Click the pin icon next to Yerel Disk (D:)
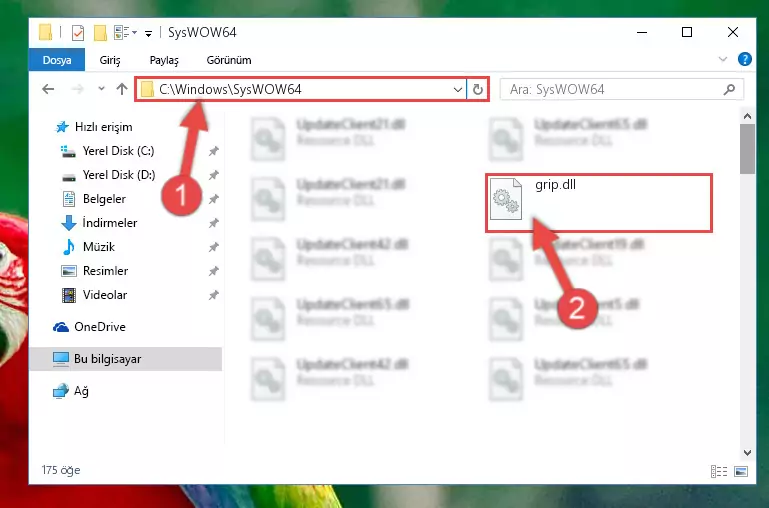The image size is (769, 508). click(213, 175)
